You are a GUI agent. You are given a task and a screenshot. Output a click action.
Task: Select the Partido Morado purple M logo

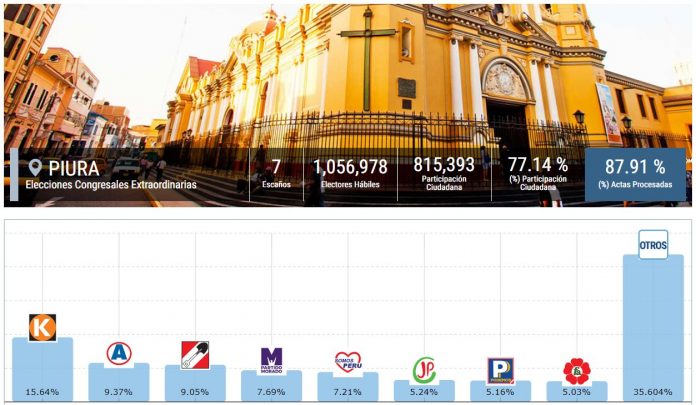click(271, 358)
